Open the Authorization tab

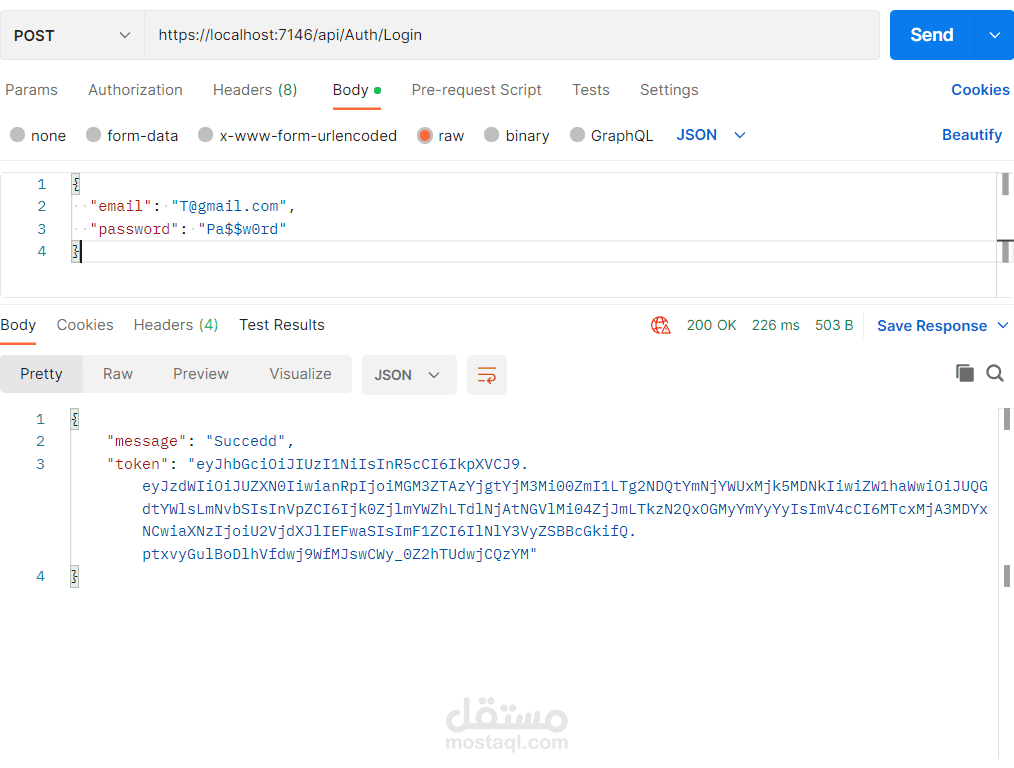(x=135, y=90)
